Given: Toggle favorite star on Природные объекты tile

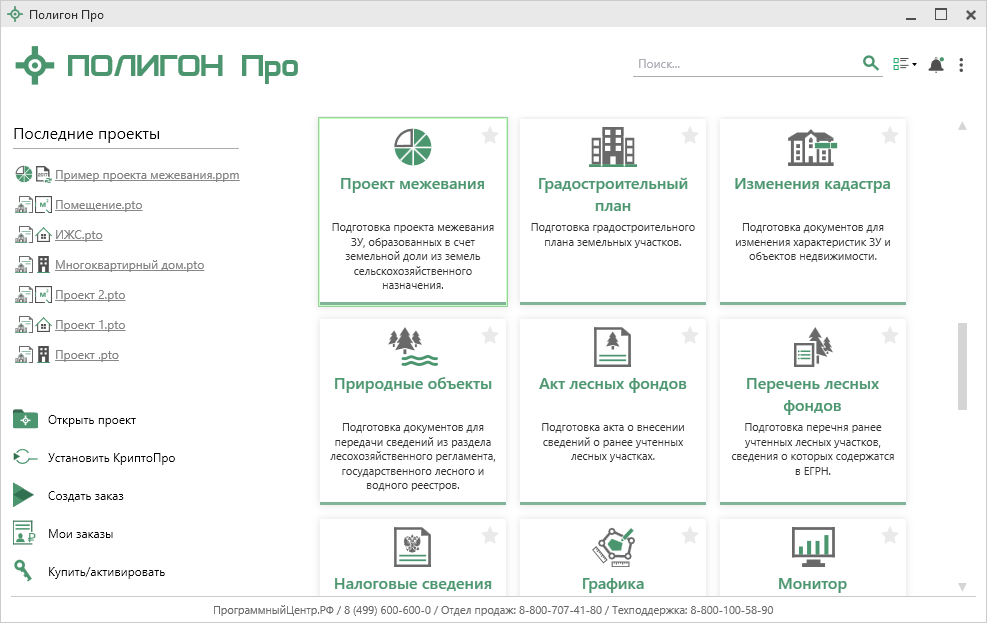Looking at the screenshot, I should point(490,336).
